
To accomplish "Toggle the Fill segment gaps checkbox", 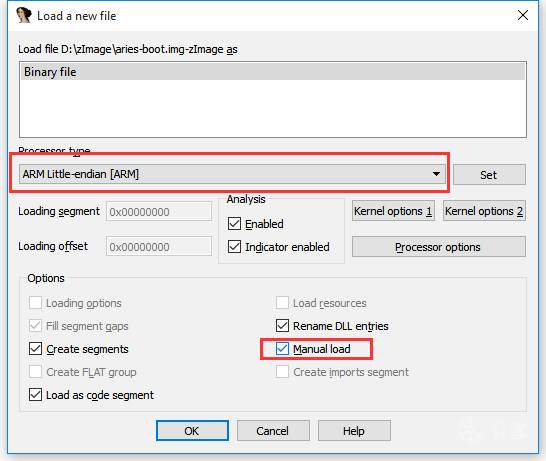I will 36,326.
